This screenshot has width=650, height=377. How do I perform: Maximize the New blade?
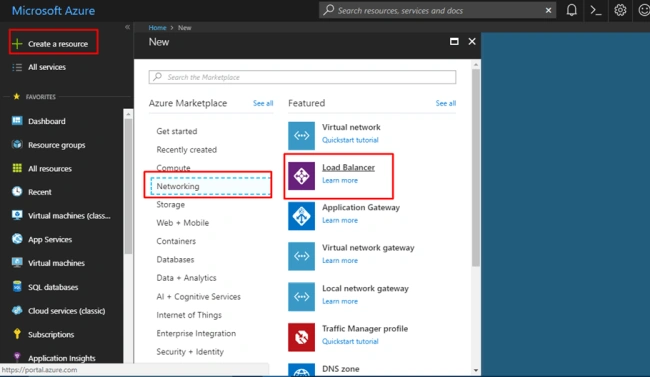coord(454,41)
